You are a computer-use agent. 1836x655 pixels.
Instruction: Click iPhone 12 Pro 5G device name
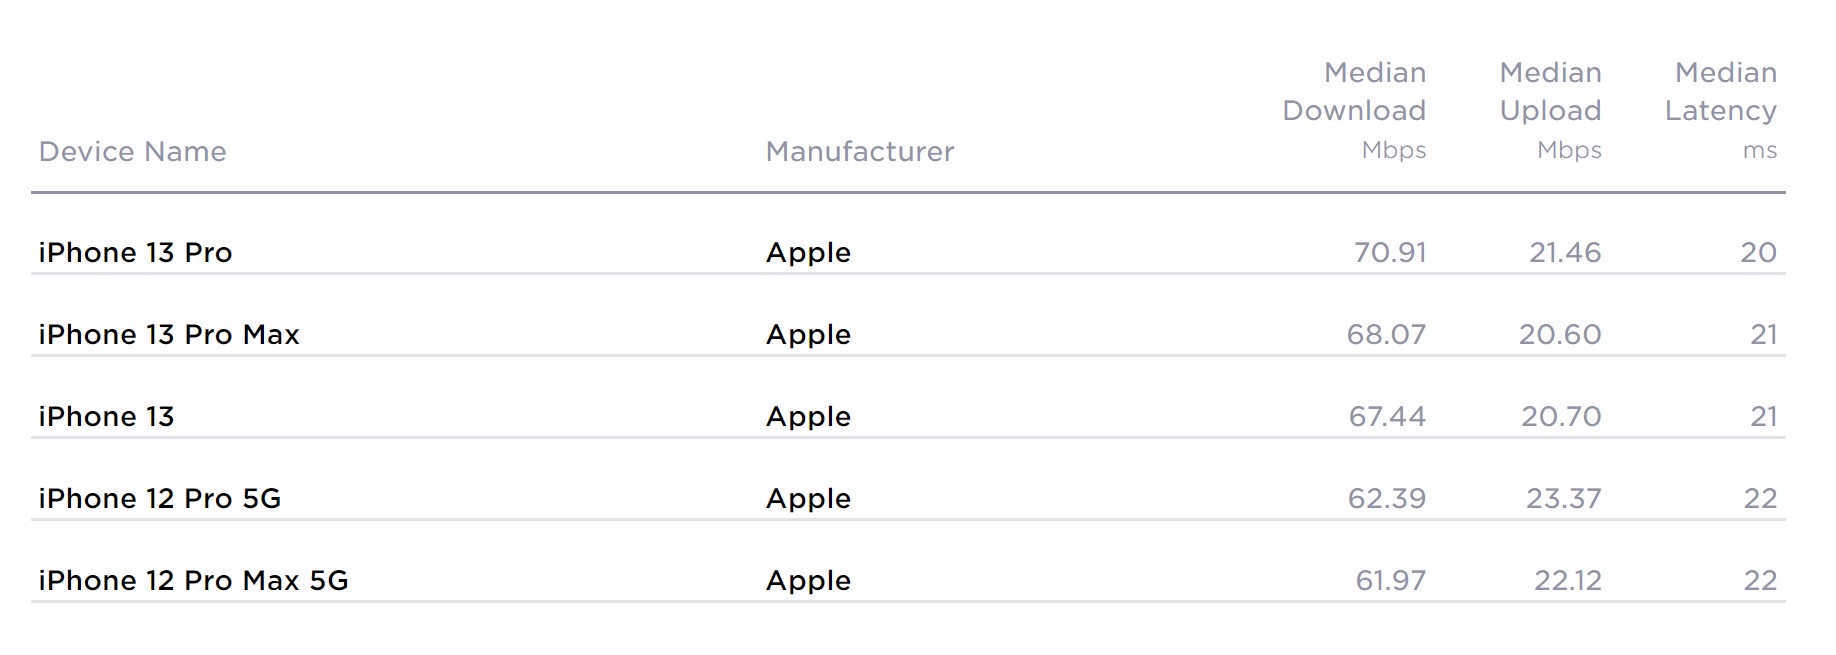point(160,498)
